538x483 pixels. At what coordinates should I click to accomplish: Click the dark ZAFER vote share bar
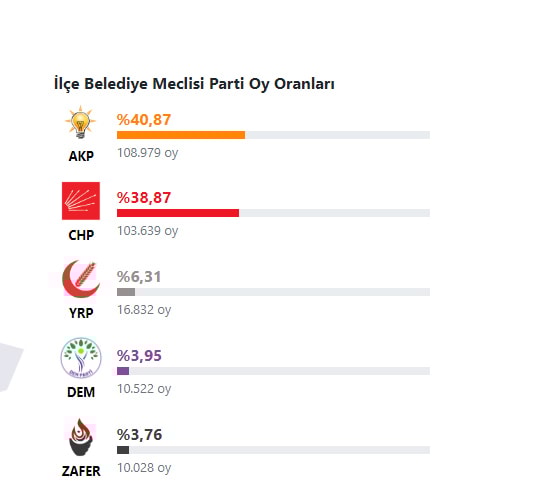point(123,450)
